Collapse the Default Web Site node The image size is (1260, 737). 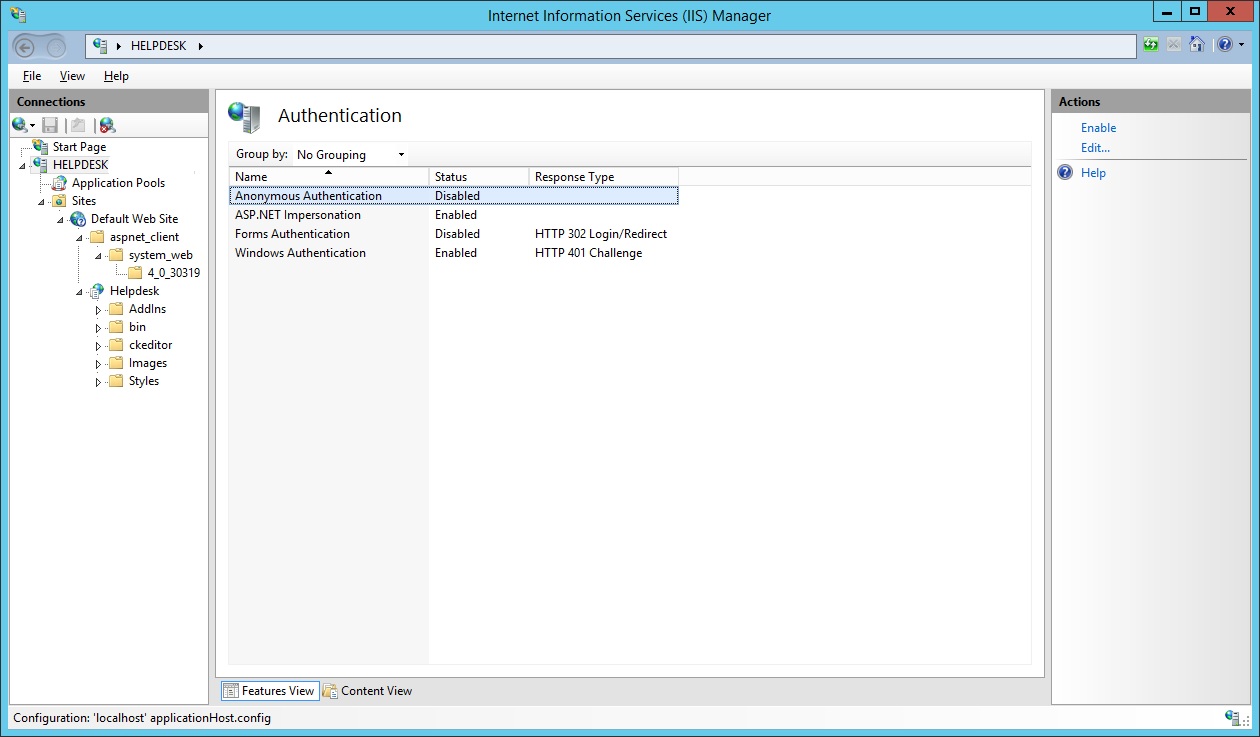pos(61,219)
